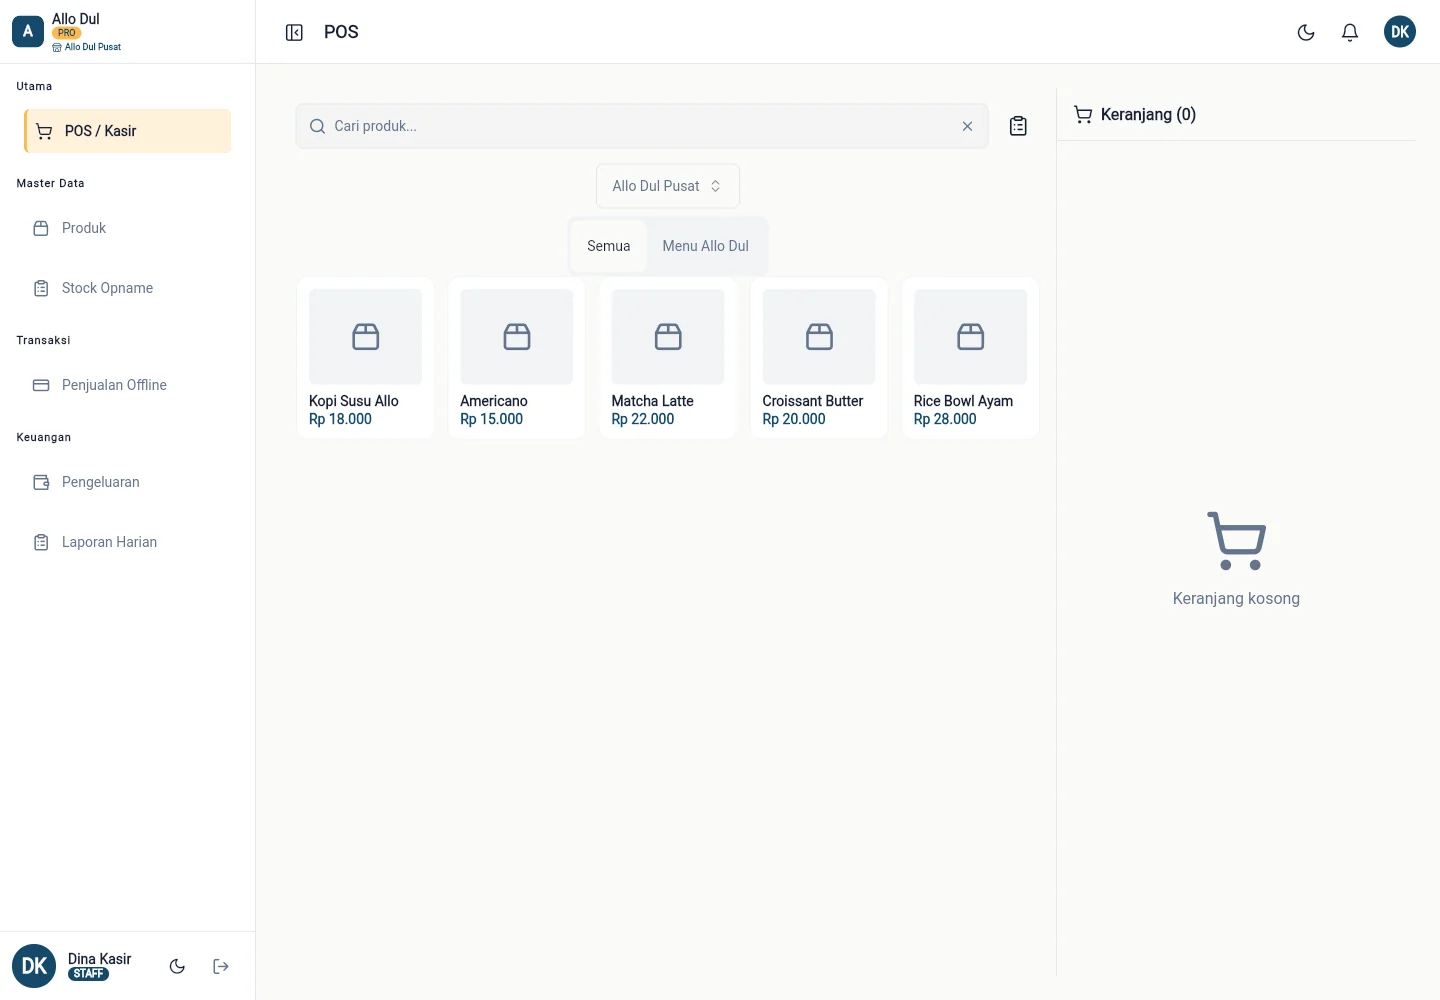Click the Stock Opname clipboard icon
This screenshot has height=1000, width=1440.
[x=41, y=288]
